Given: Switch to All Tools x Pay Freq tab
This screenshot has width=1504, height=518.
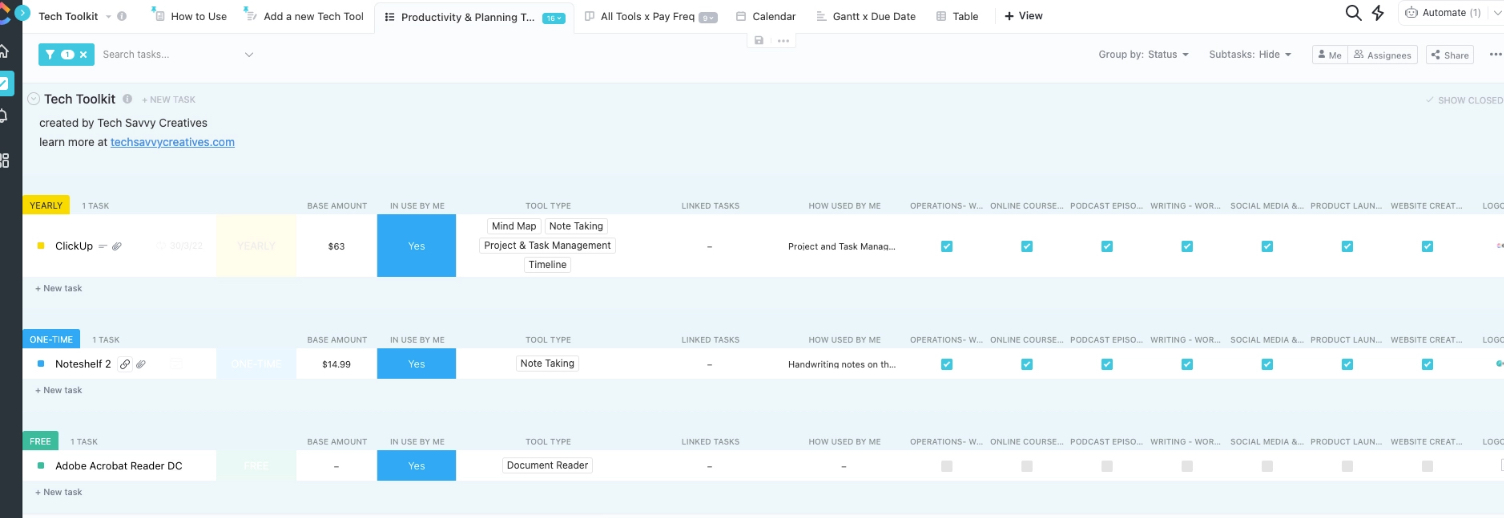Looking at the screenshot, I should coord(641,17).
